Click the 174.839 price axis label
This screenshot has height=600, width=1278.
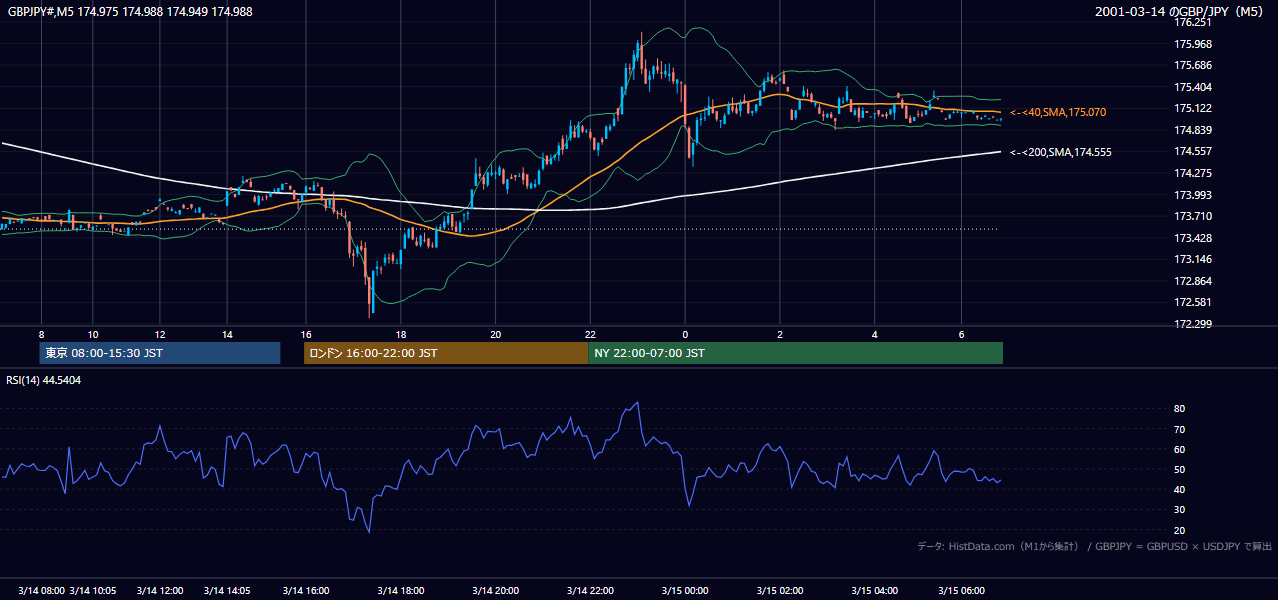(1192, 130)
